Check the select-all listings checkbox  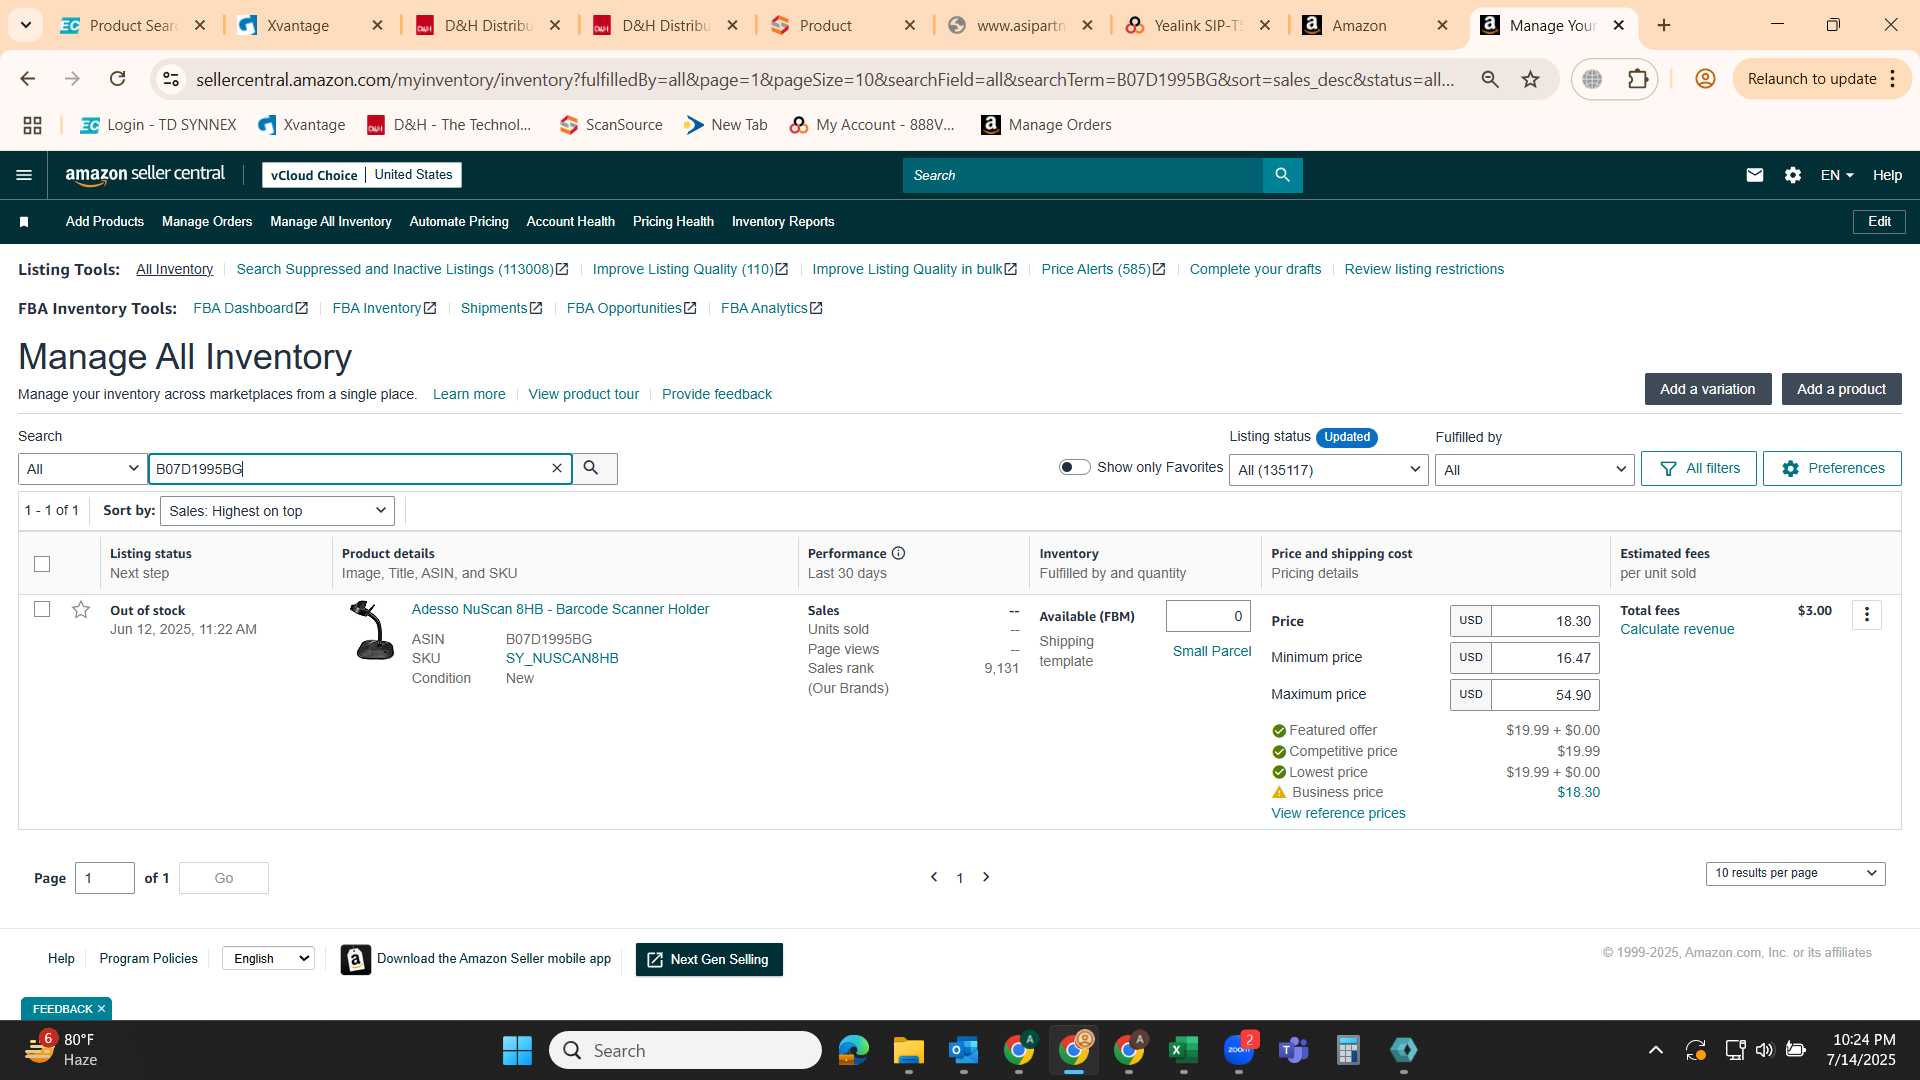coord(42,564)
